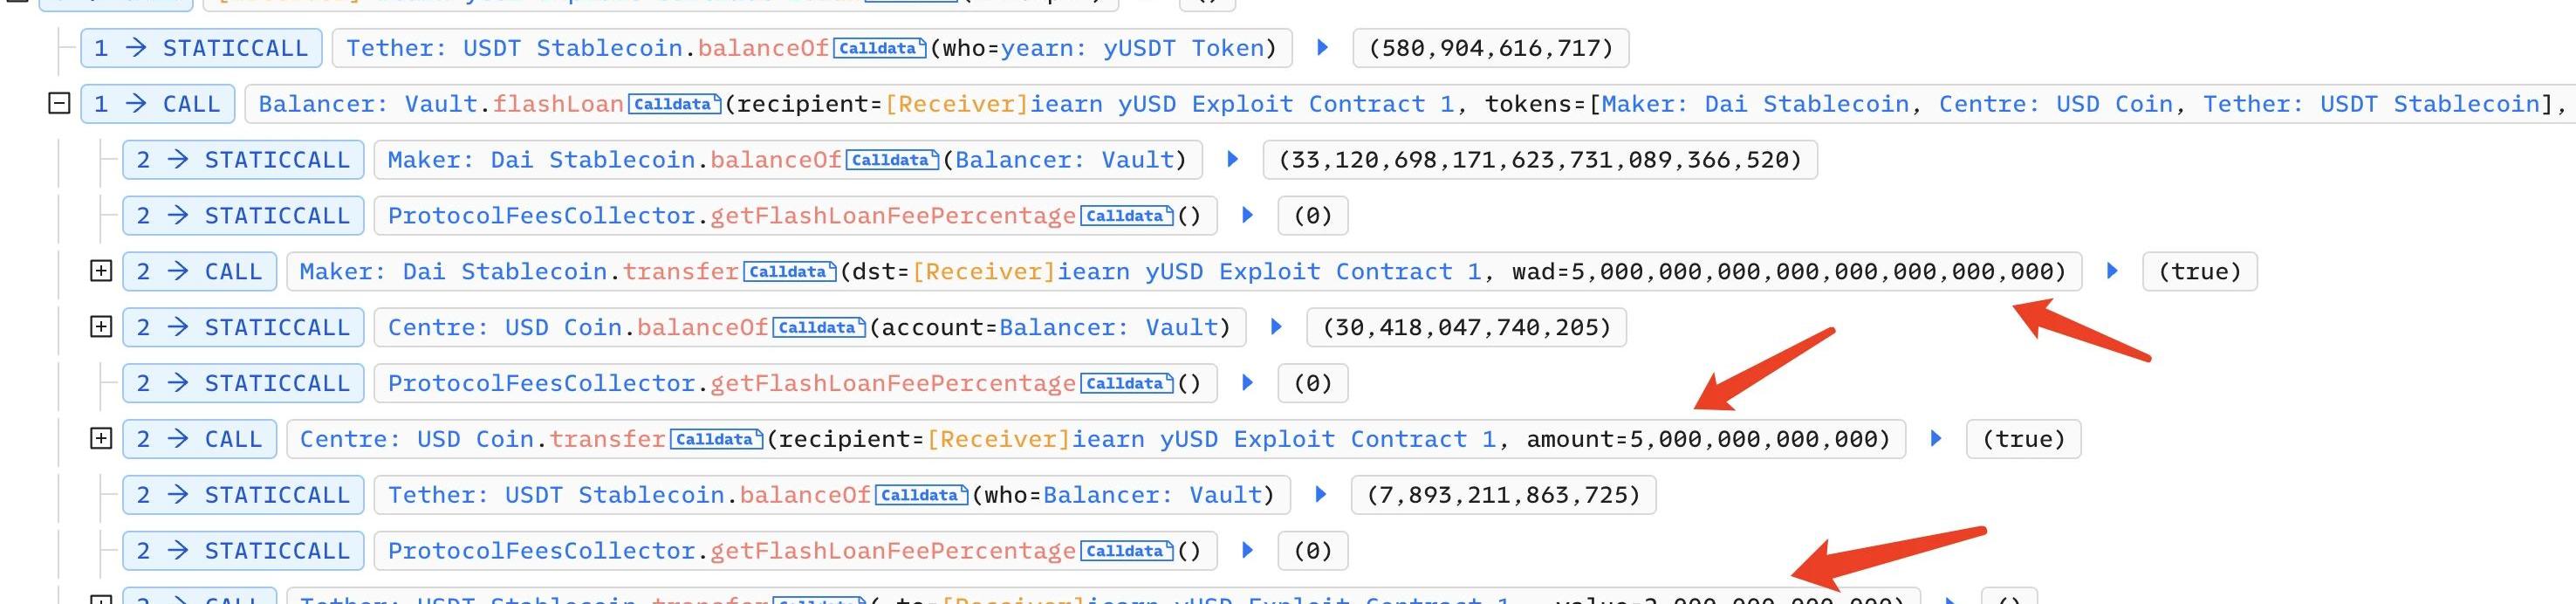Image resolution: width=2576 pixels, height=604 pixels.
Task: Open Calldata for the USD Coin transfer
Action: 715,439
